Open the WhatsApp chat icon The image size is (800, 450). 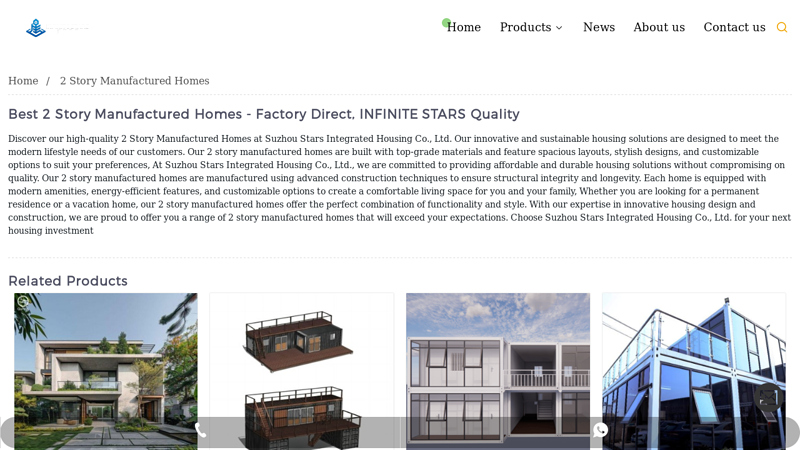click(x=600, y=430)
